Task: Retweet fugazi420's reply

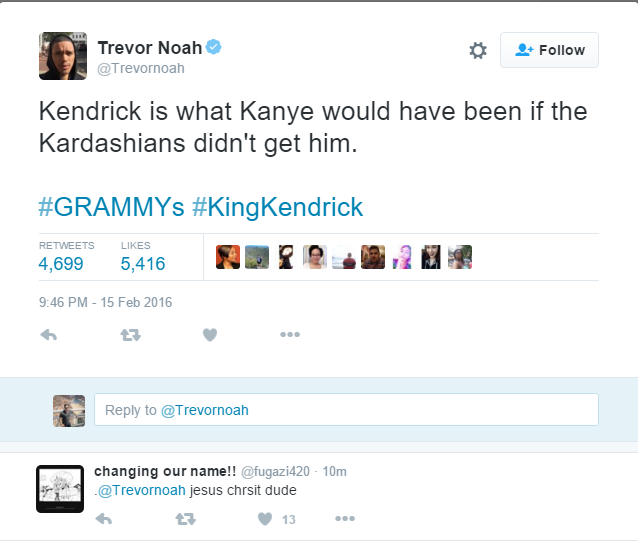Action: (x=185, y=519)
